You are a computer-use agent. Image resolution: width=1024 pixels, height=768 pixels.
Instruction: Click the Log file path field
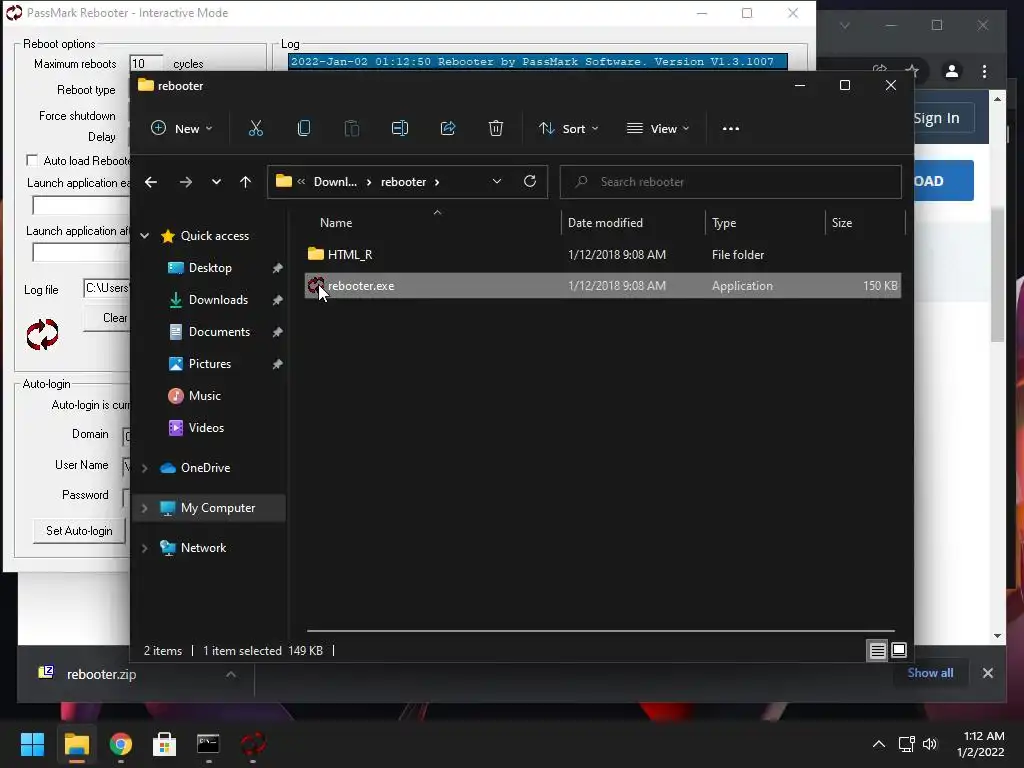click(107, 288)
